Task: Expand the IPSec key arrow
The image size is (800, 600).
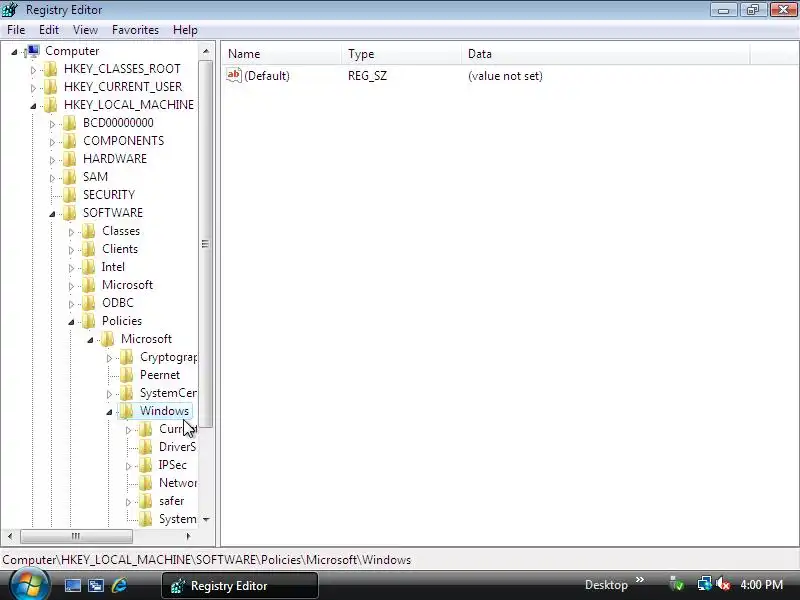Action: (128, 466)
